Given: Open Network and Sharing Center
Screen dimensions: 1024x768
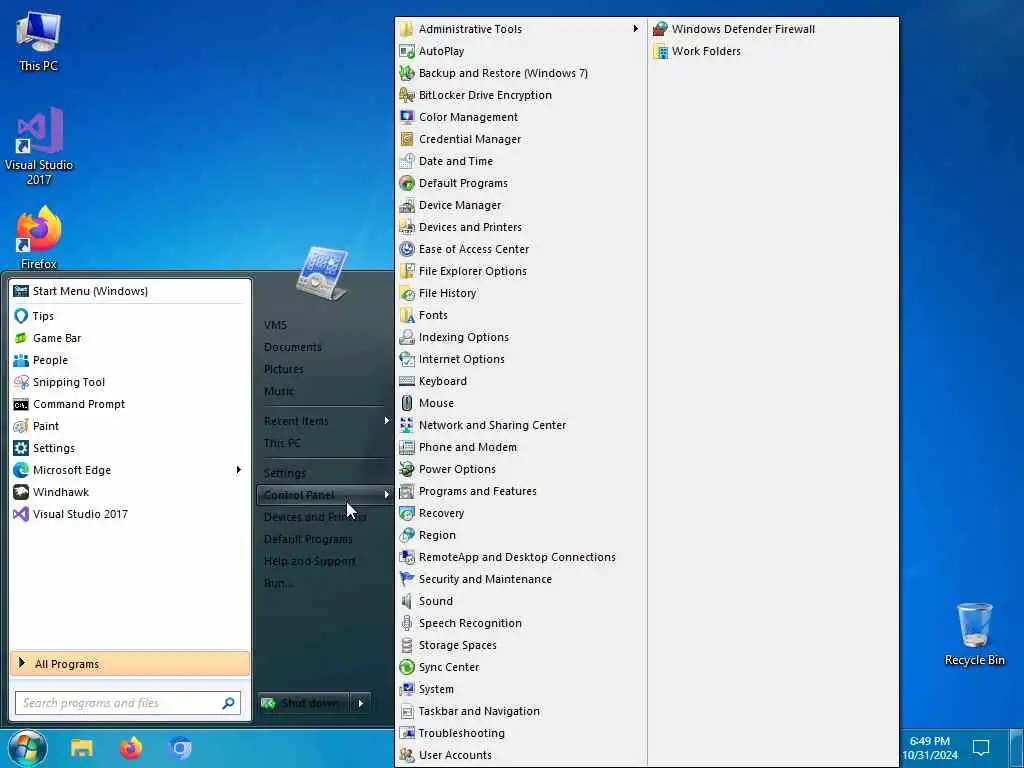Looking at the screenshot, I should coord(520,425).
